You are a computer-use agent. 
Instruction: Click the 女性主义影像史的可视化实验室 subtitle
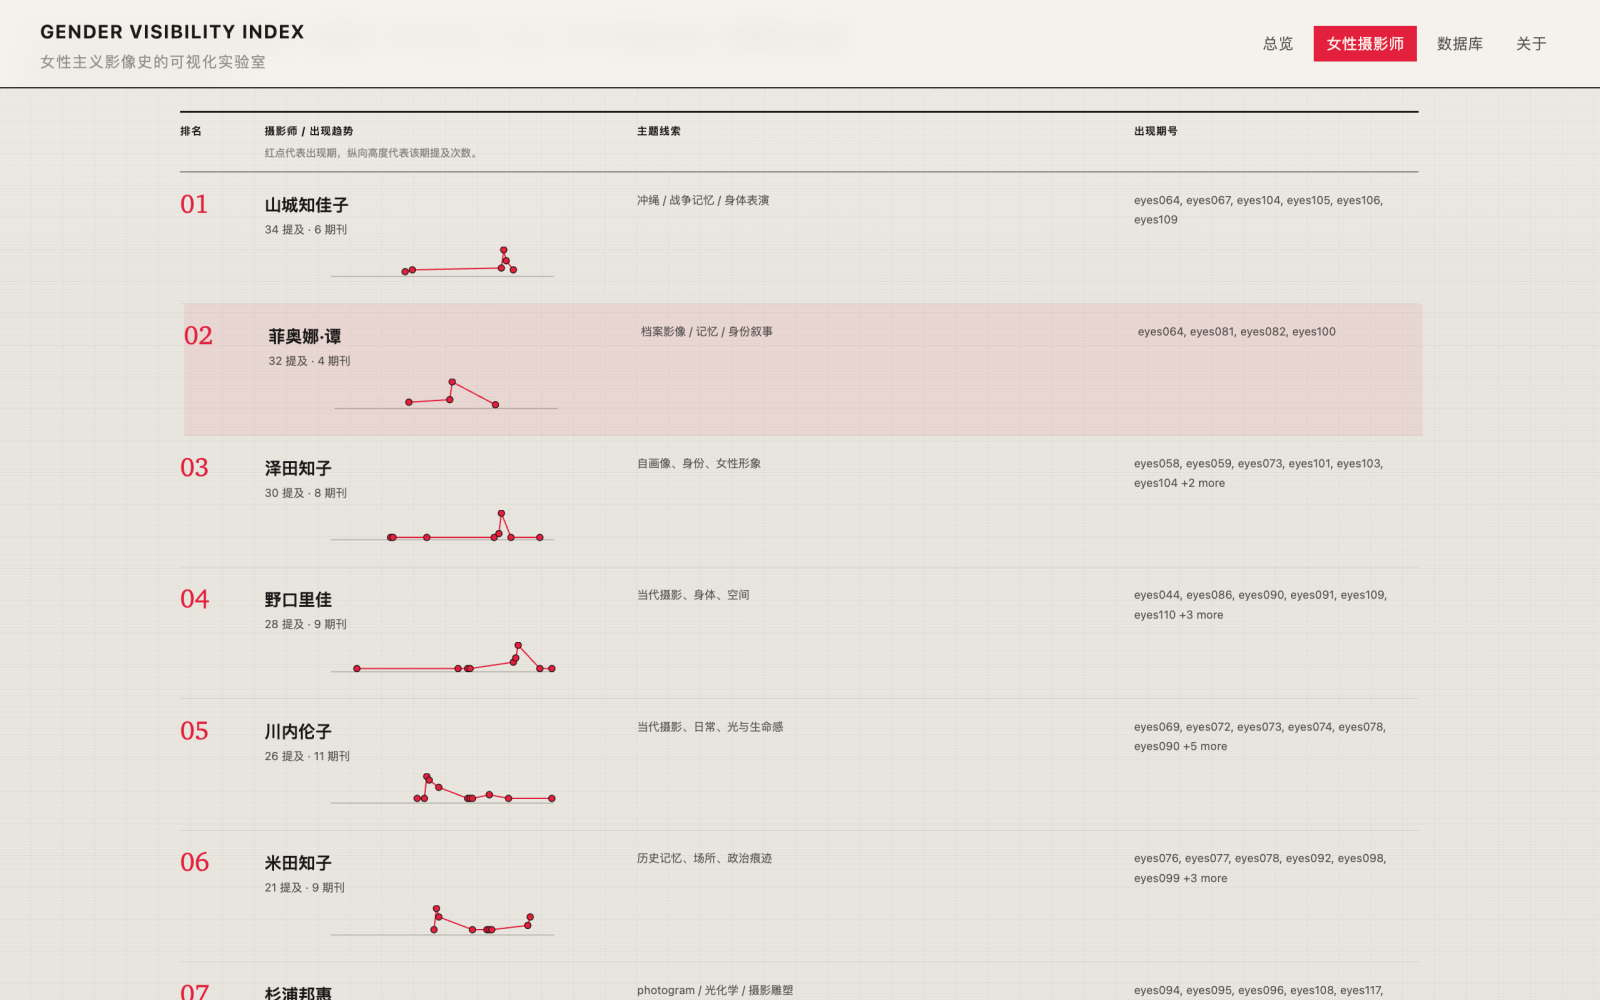click(153, 62)
